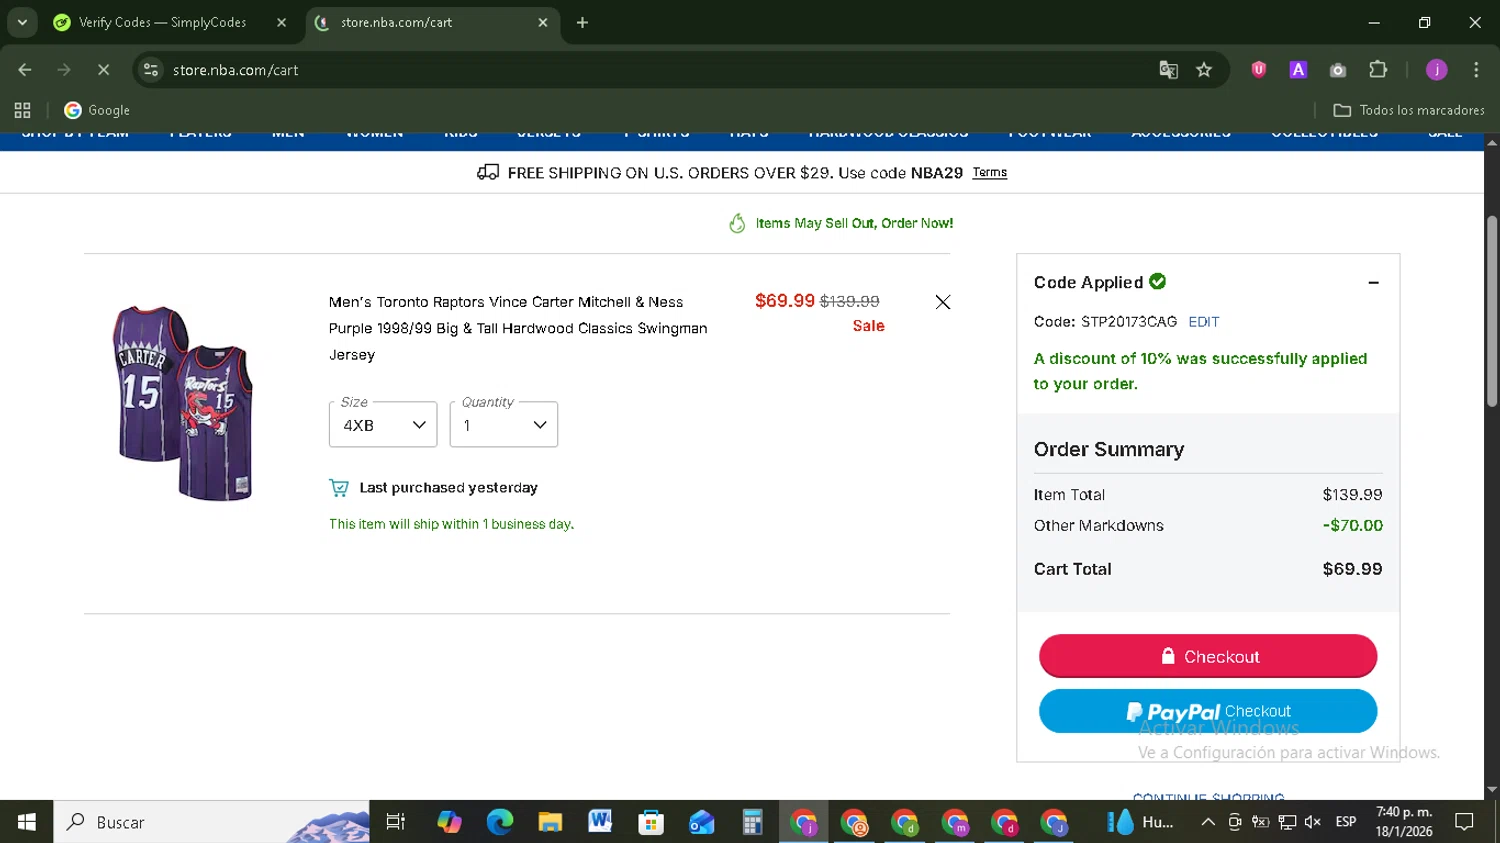Click the muted volume tray icon
Image resolution: width=1500 pixels, height=843 pixels.
coord(1313,822)
